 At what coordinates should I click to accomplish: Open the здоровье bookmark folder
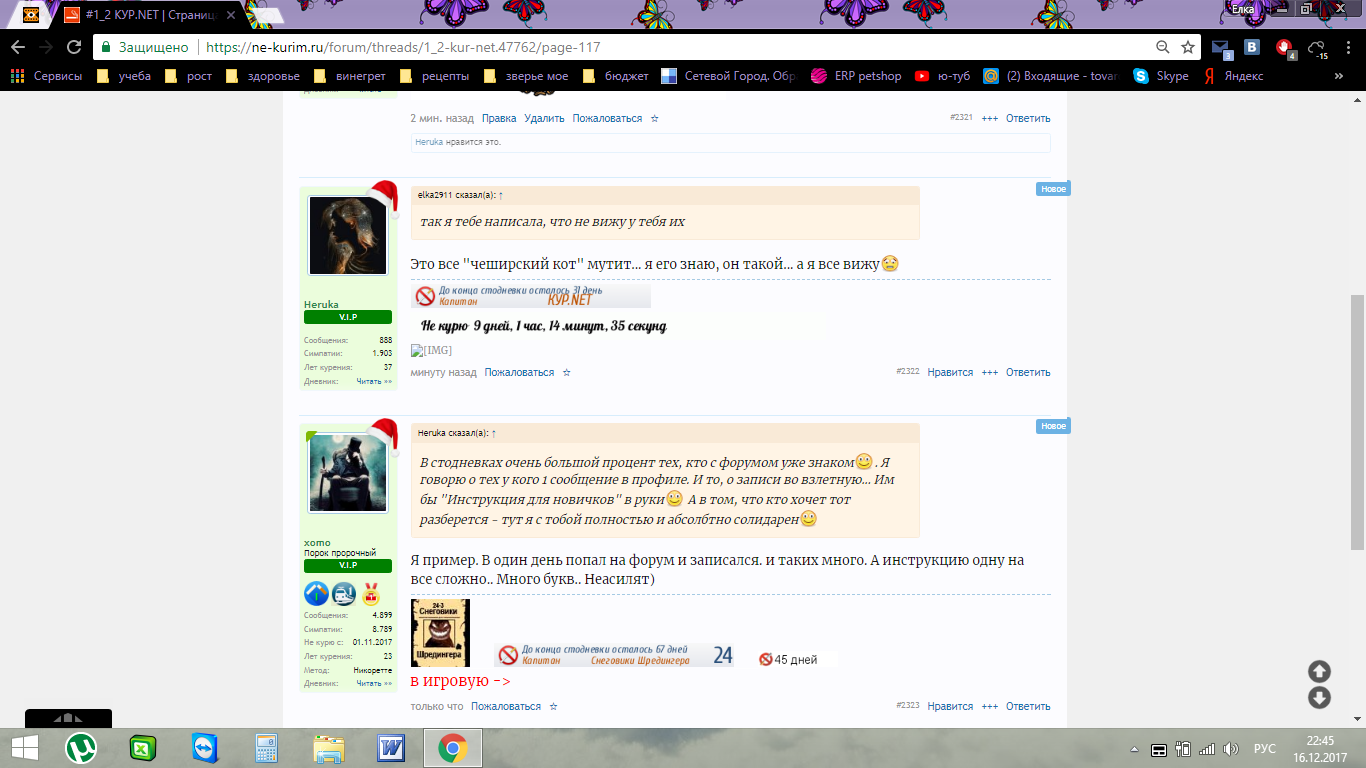point(263,76)
